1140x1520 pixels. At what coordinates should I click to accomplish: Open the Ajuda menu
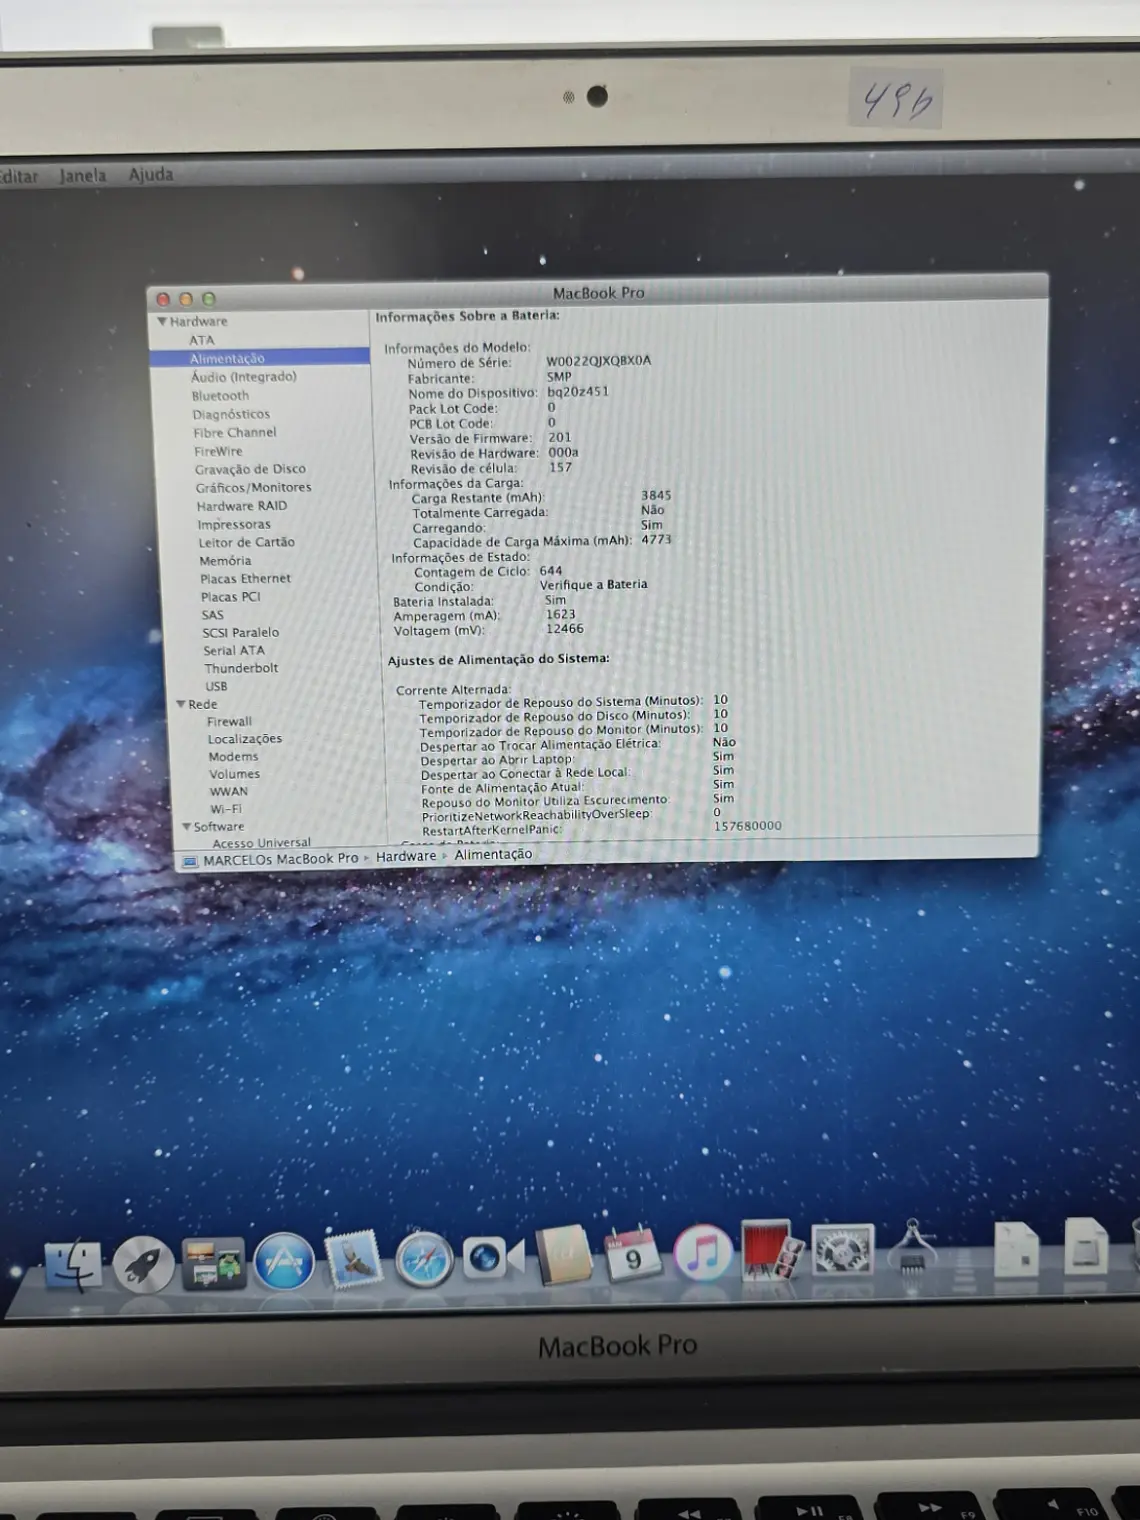pos(151,175)
